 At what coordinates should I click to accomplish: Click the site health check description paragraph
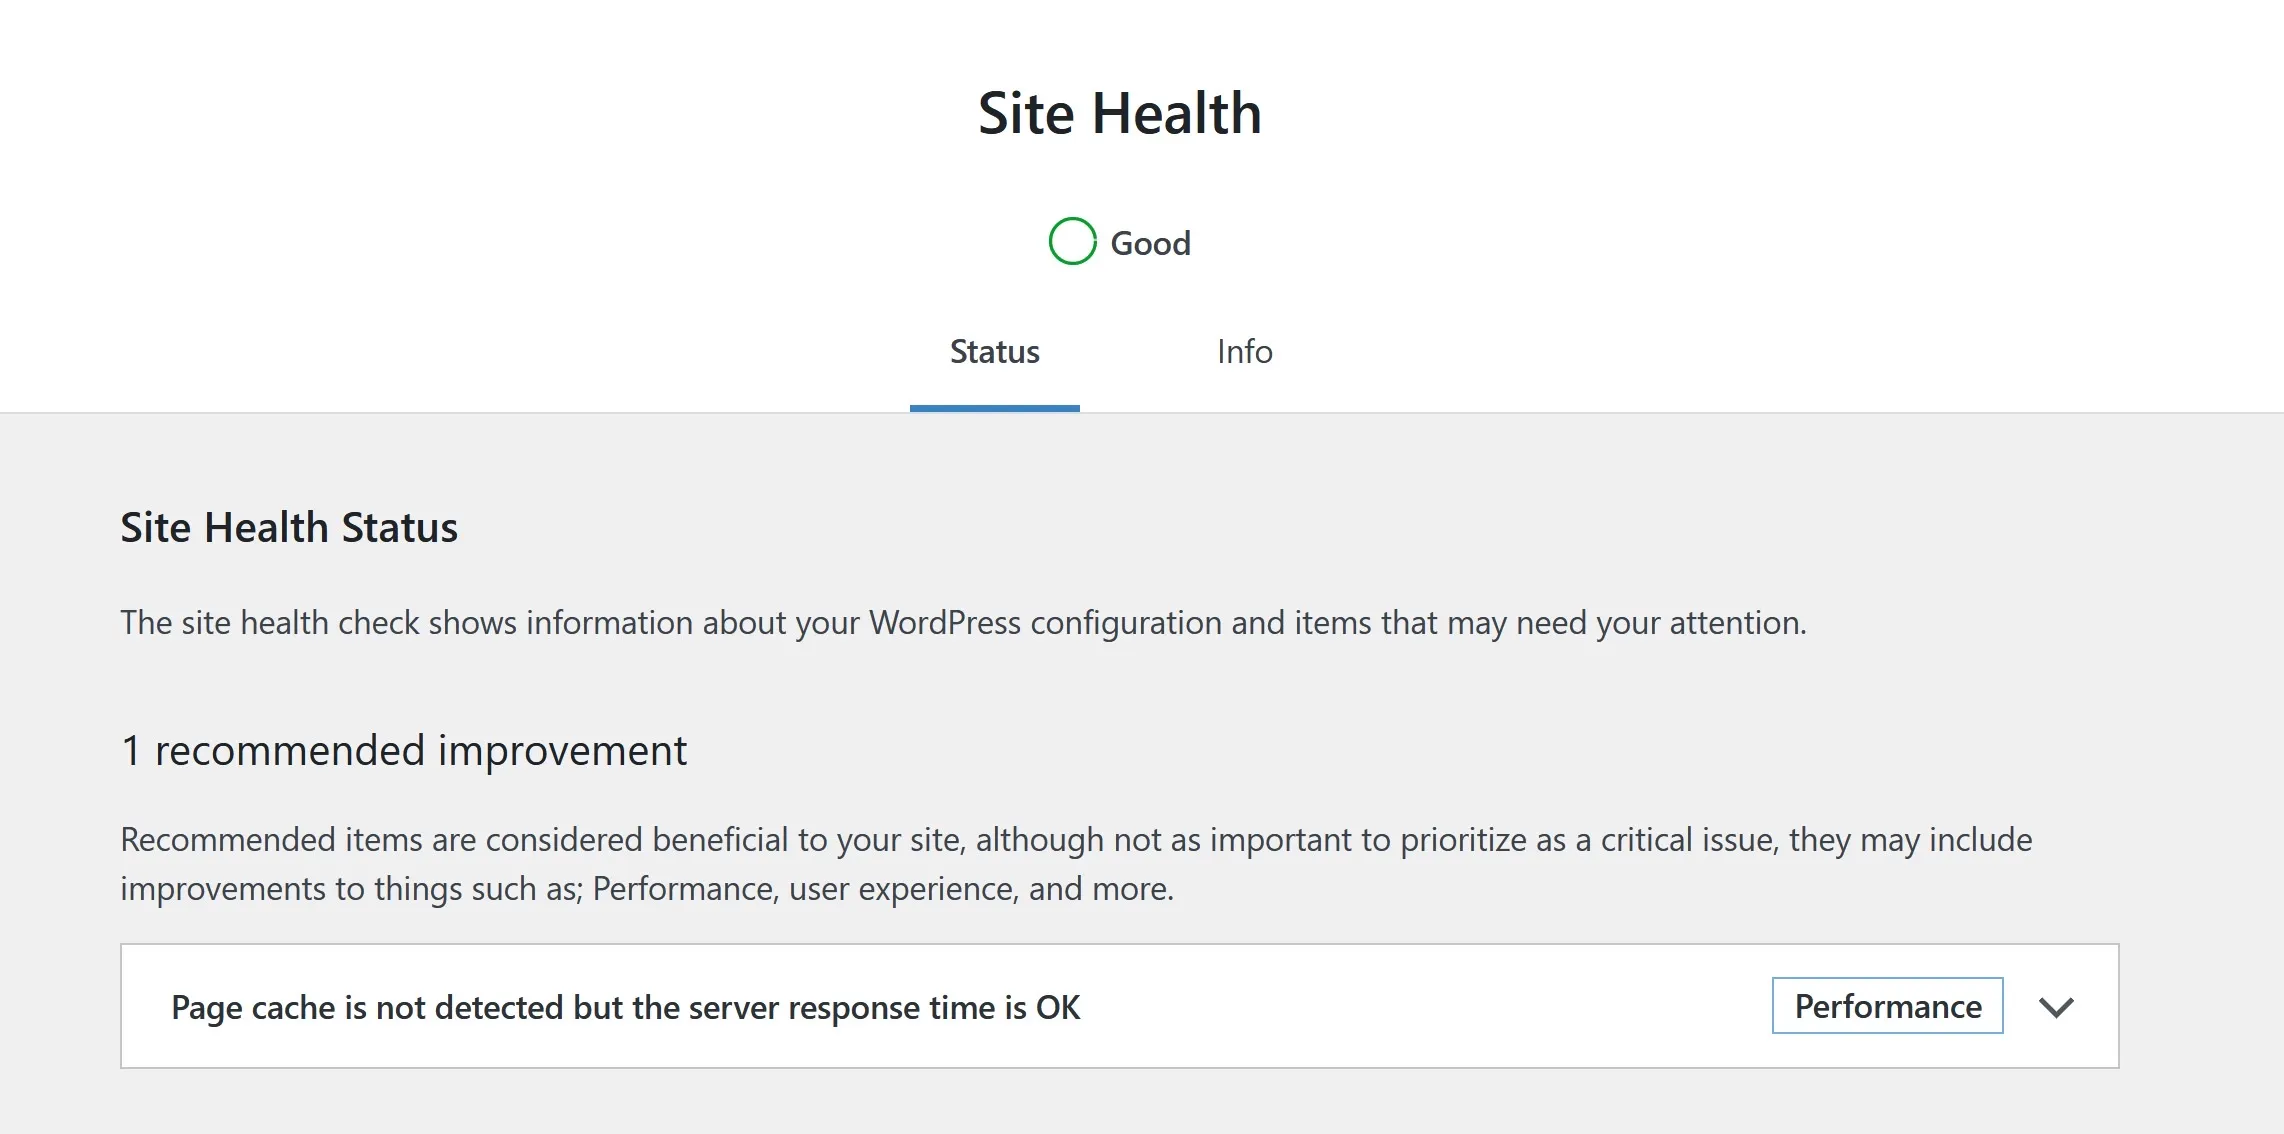pos(963,622)
